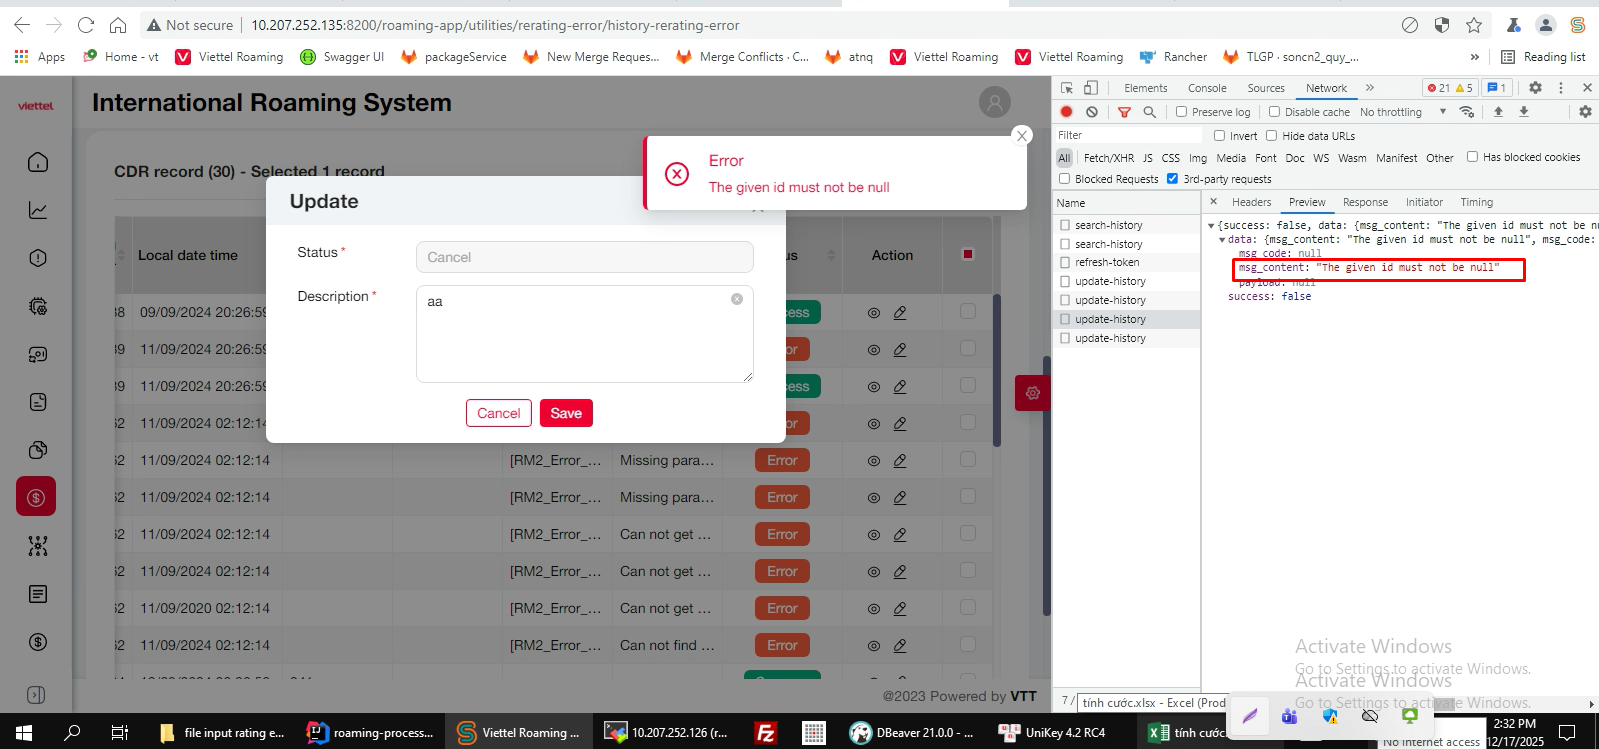The image size is (1599, 749).
Task: Collapse the data object tree in Preview
Action: click(1222, 240)
